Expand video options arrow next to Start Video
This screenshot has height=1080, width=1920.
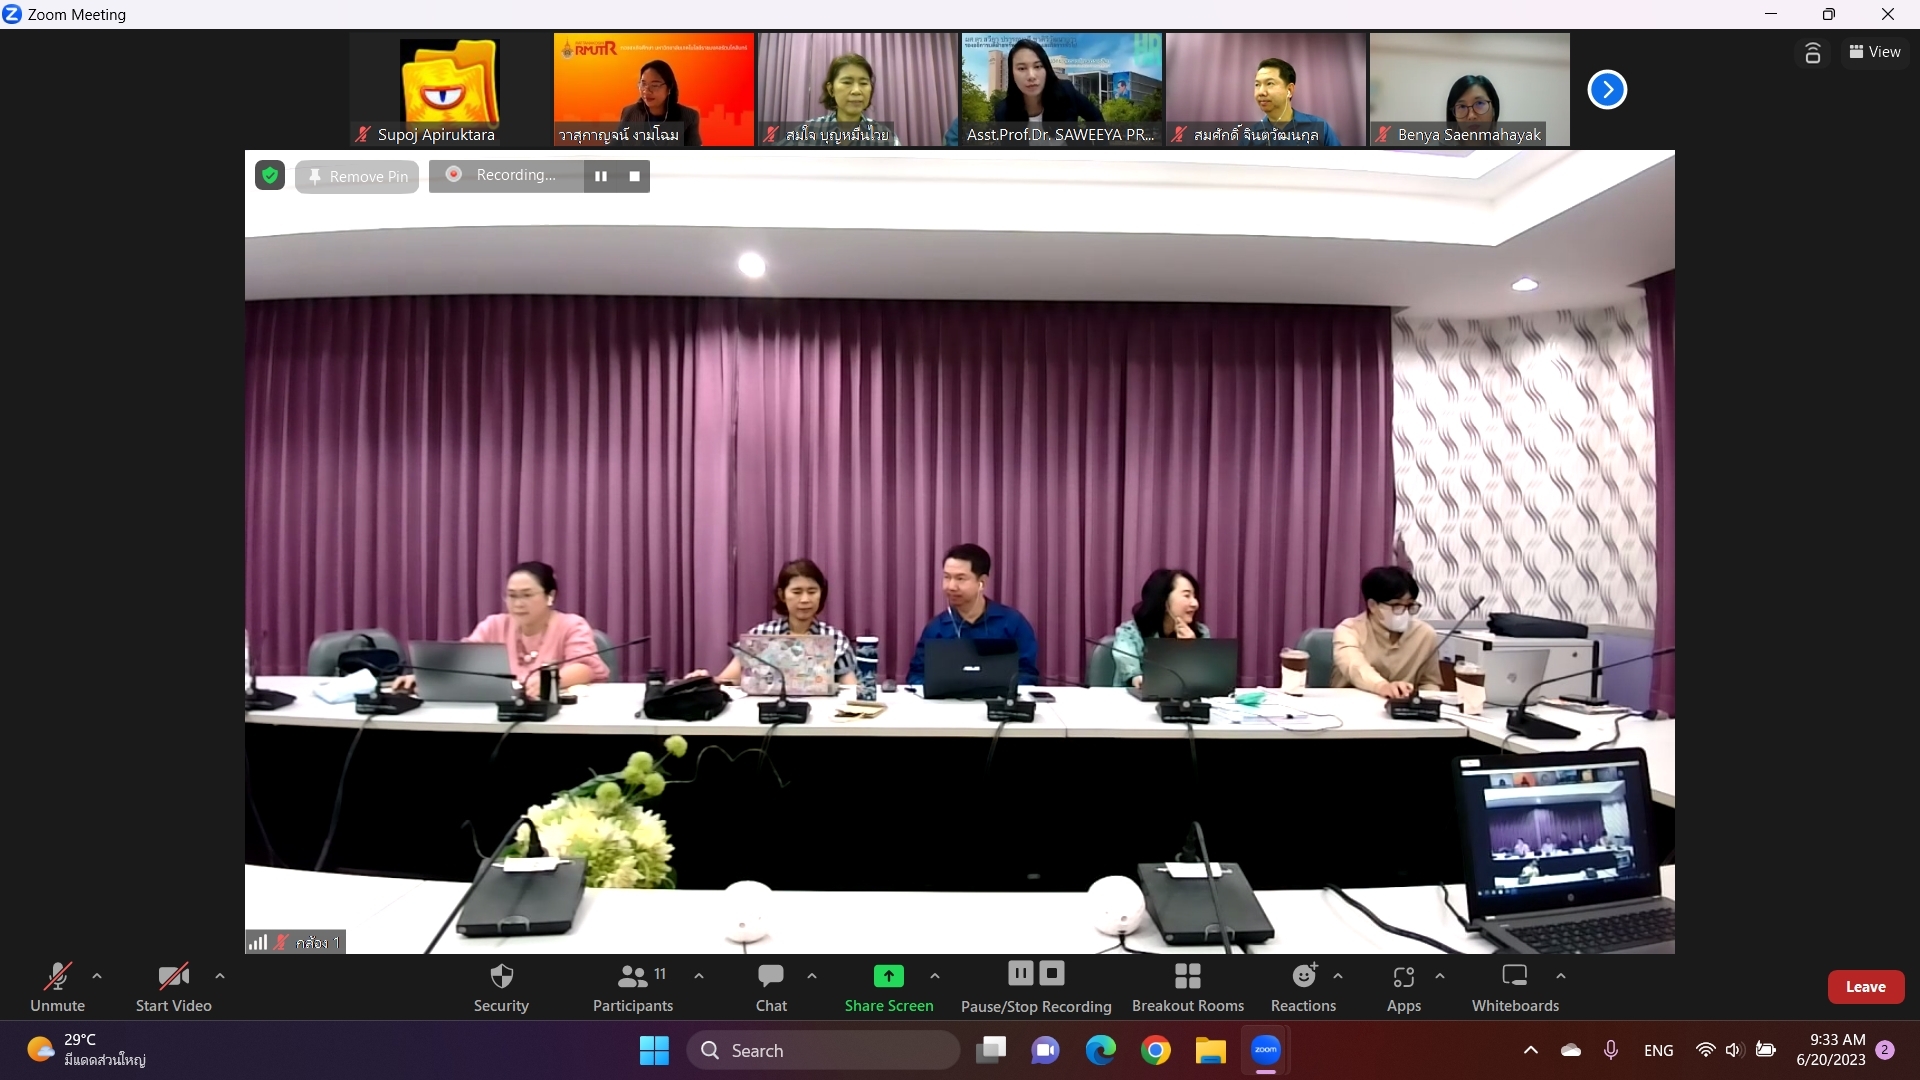(x=220, y=976)
